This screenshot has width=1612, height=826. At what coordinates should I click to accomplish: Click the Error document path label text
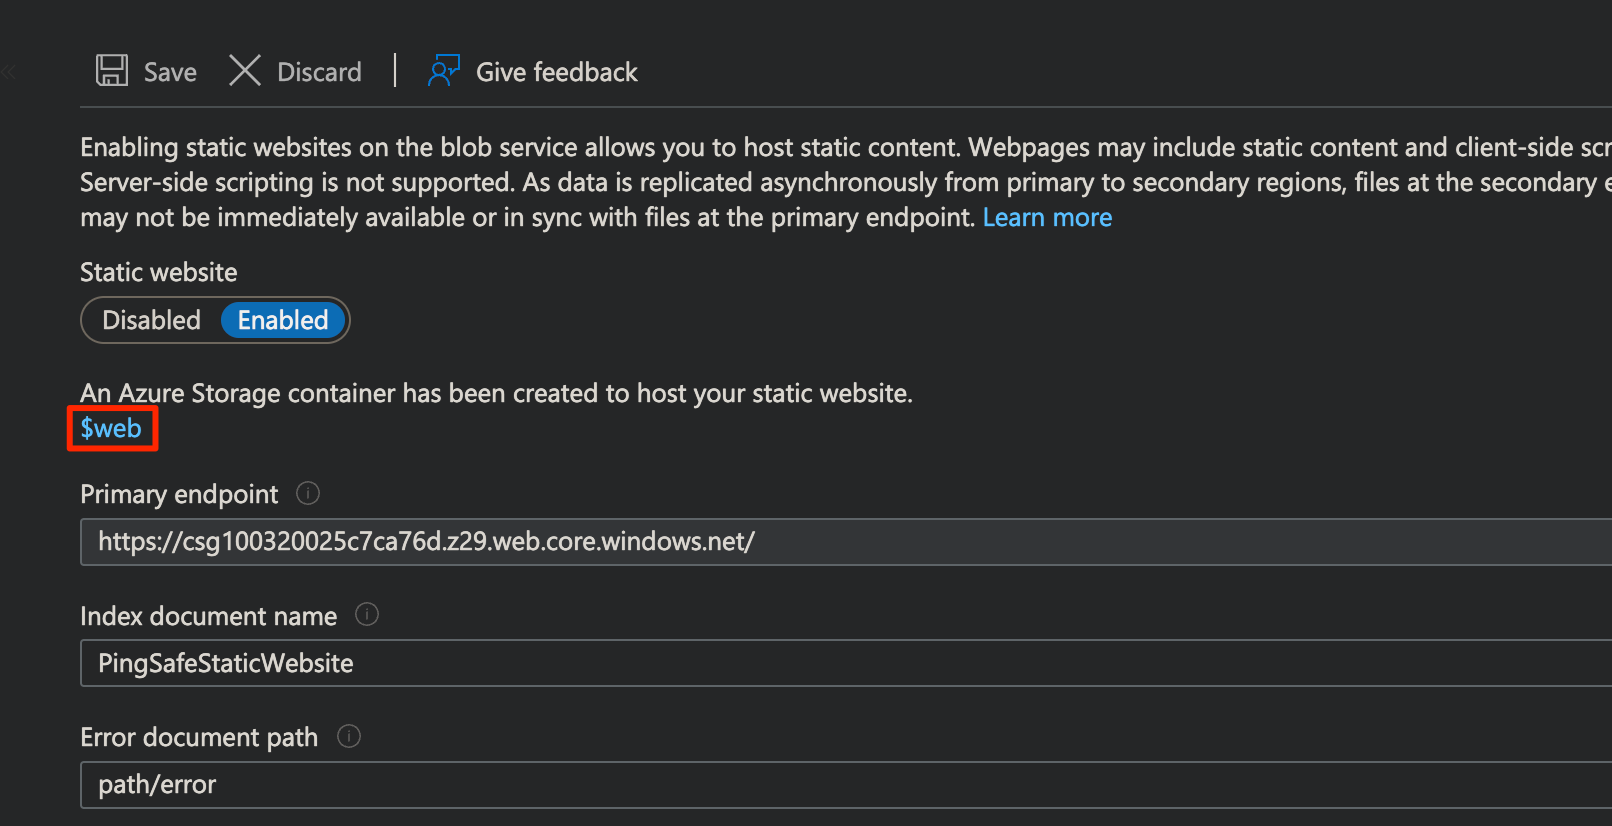pos(199,738)
